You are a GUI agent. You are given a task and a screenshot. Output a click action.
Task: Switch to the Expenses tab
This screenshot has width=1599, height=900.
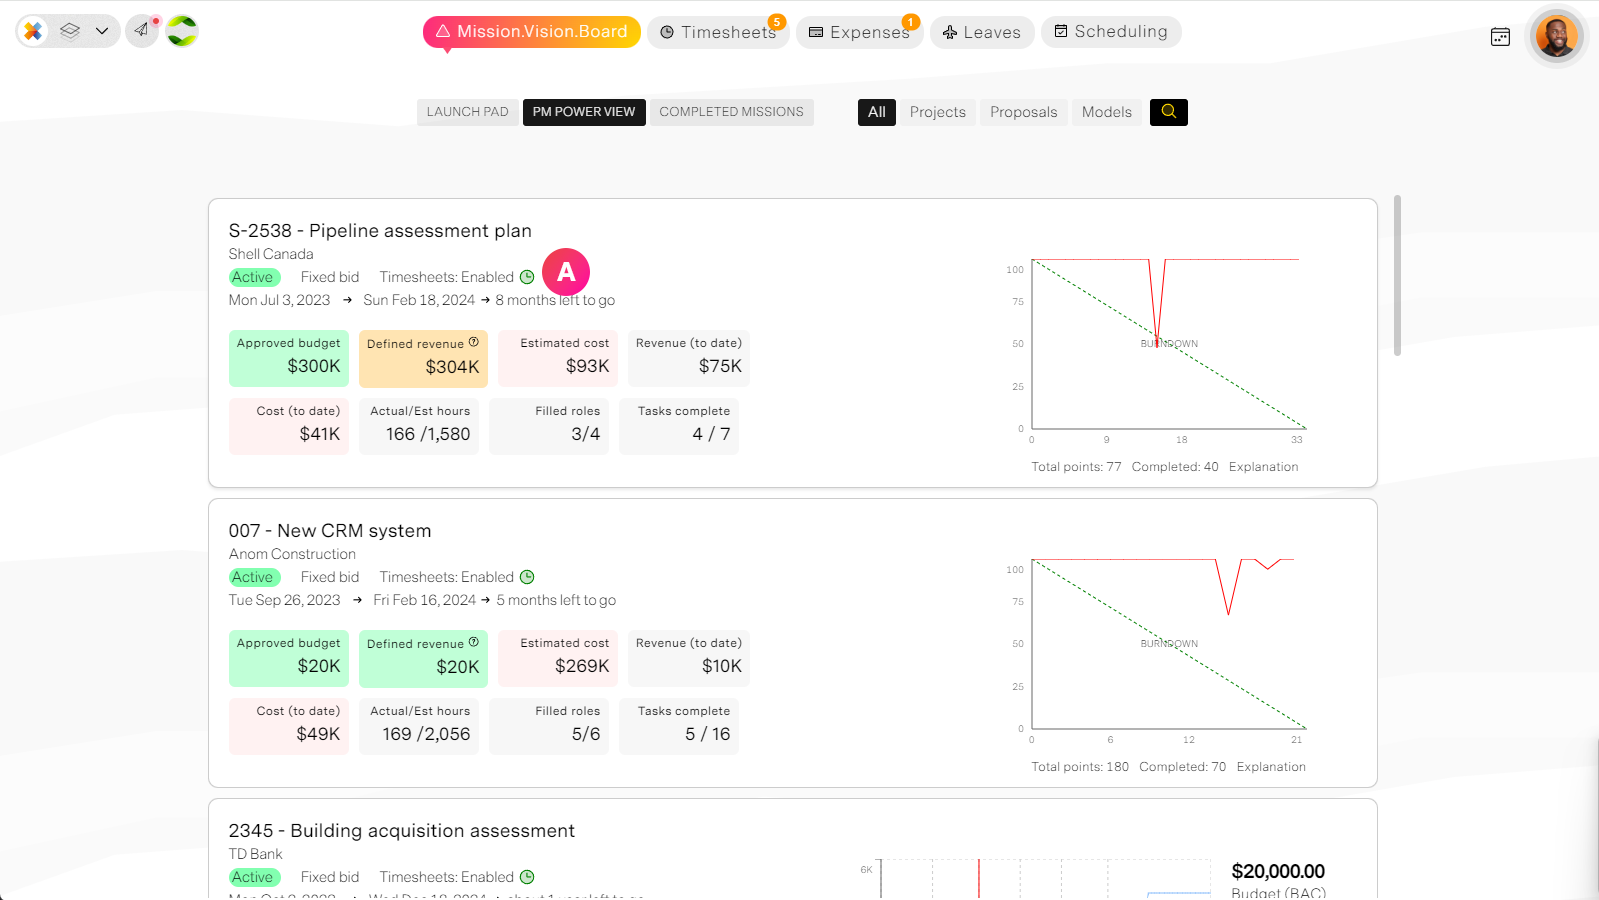(x=859, y=32)
